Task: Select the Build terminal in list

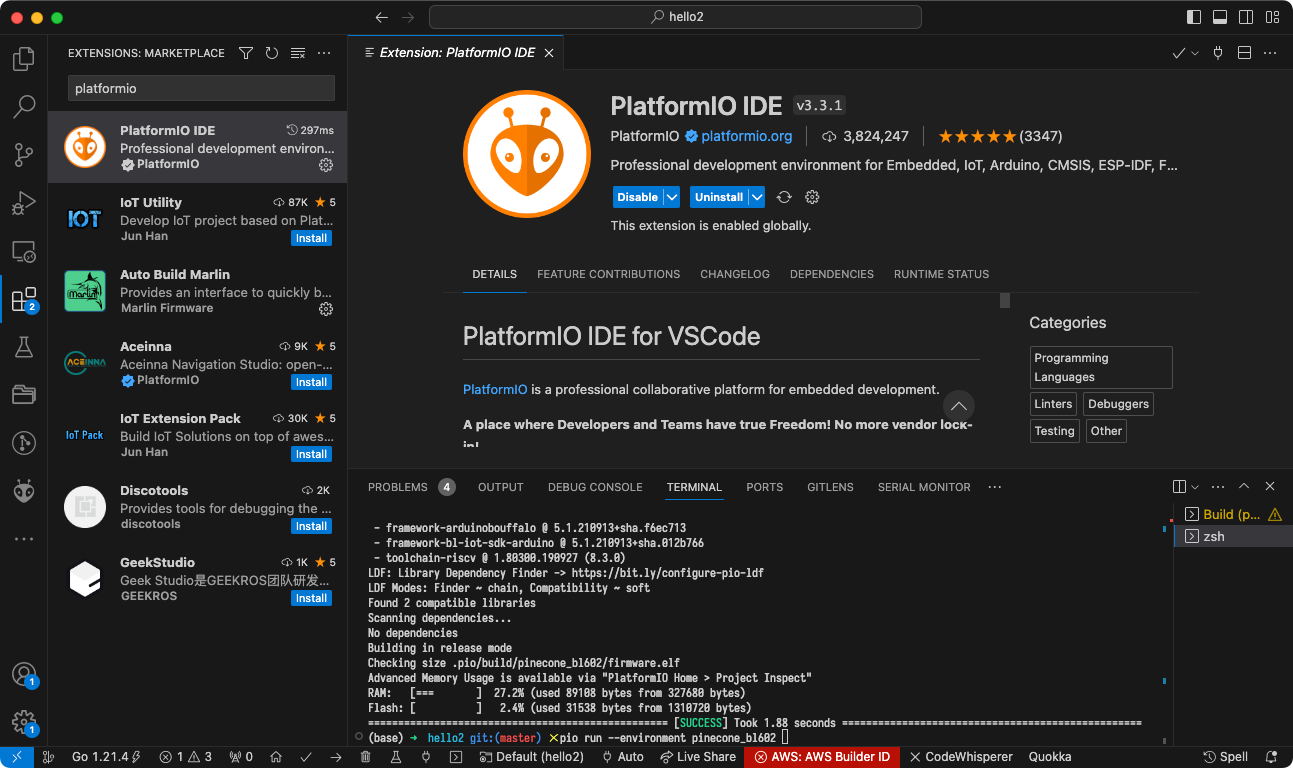Action: tap(1232, 514)
